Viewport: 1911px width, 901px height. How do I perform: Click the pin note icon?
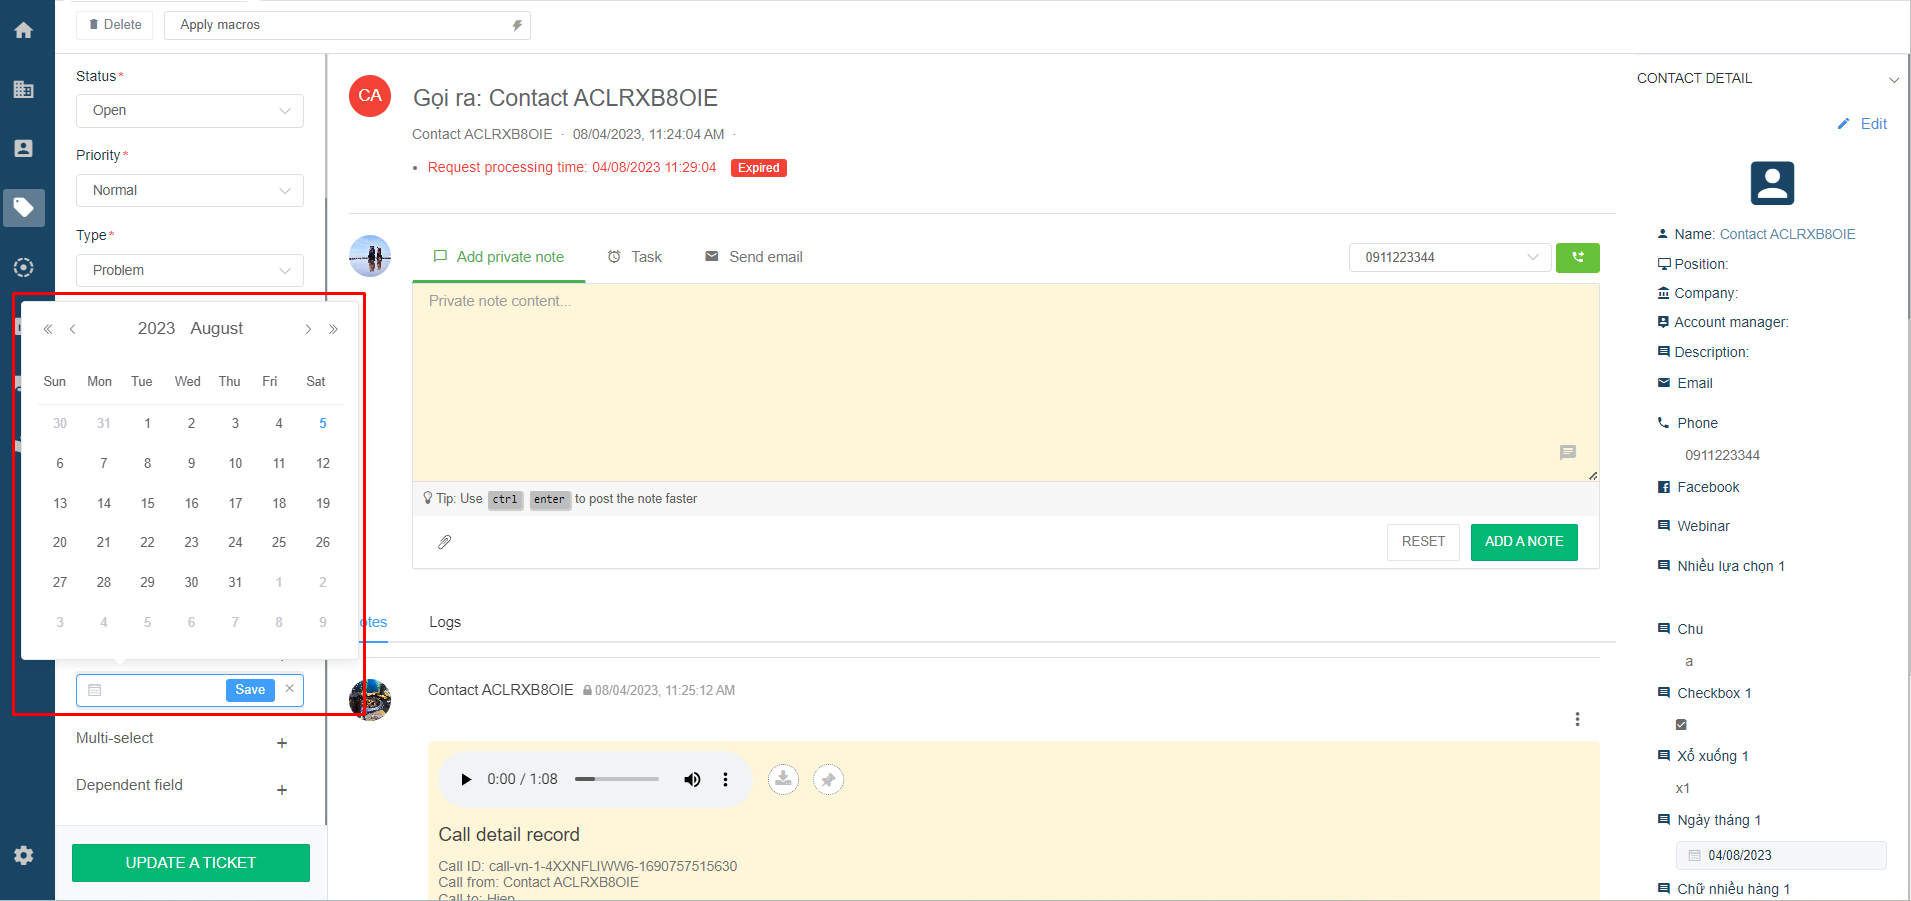[x=828, y=779]
